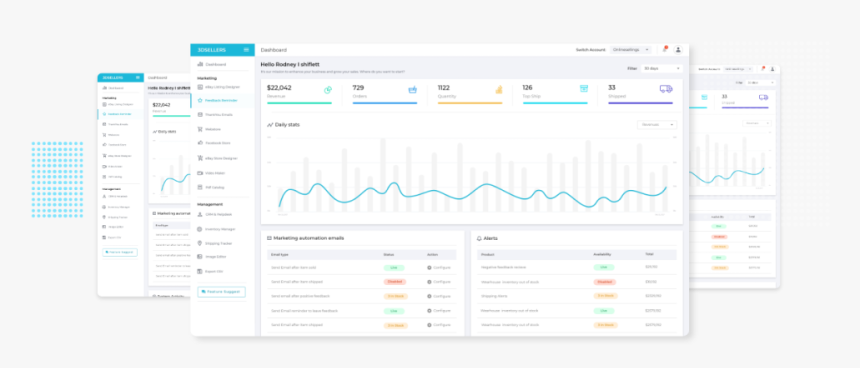This screenshot has width=860, height=368.
Task: Click Disabled badge in Alerts table
Action: 604,282
